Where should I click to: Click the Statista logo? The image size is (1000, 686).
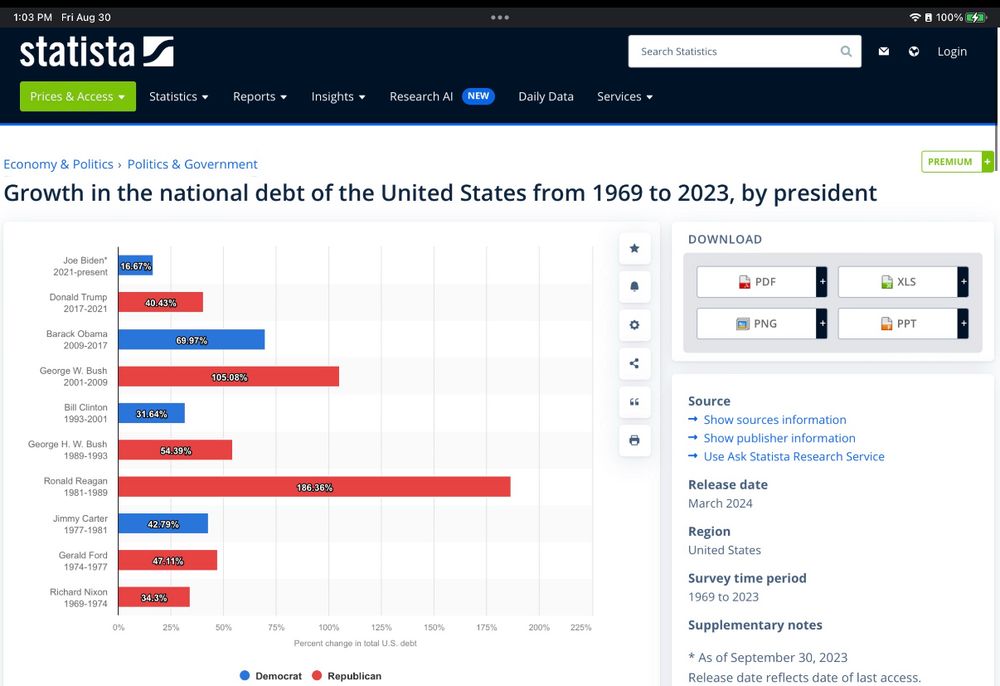[96, 52]
